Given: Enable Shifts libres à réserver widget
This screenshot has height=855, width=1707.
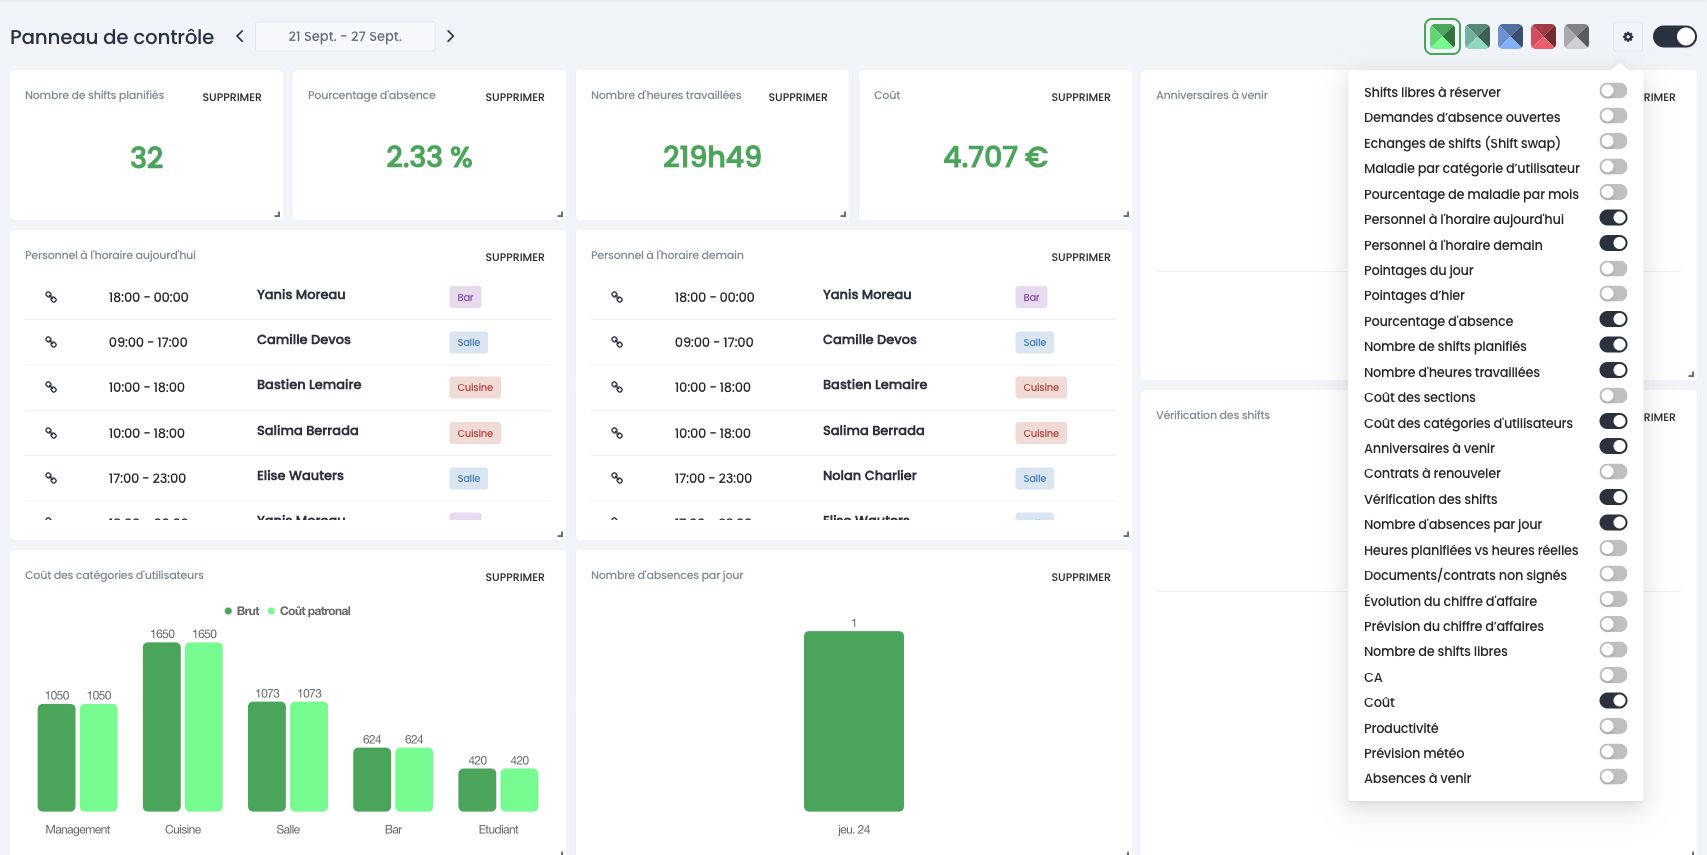Looking at the screenshot, I should coord(1613,91).
